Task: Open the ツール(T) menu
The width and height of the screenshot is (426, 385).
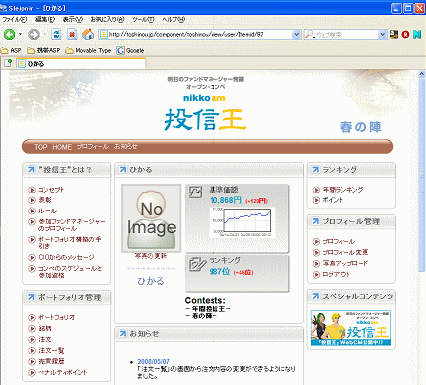Action: point(143,19)
